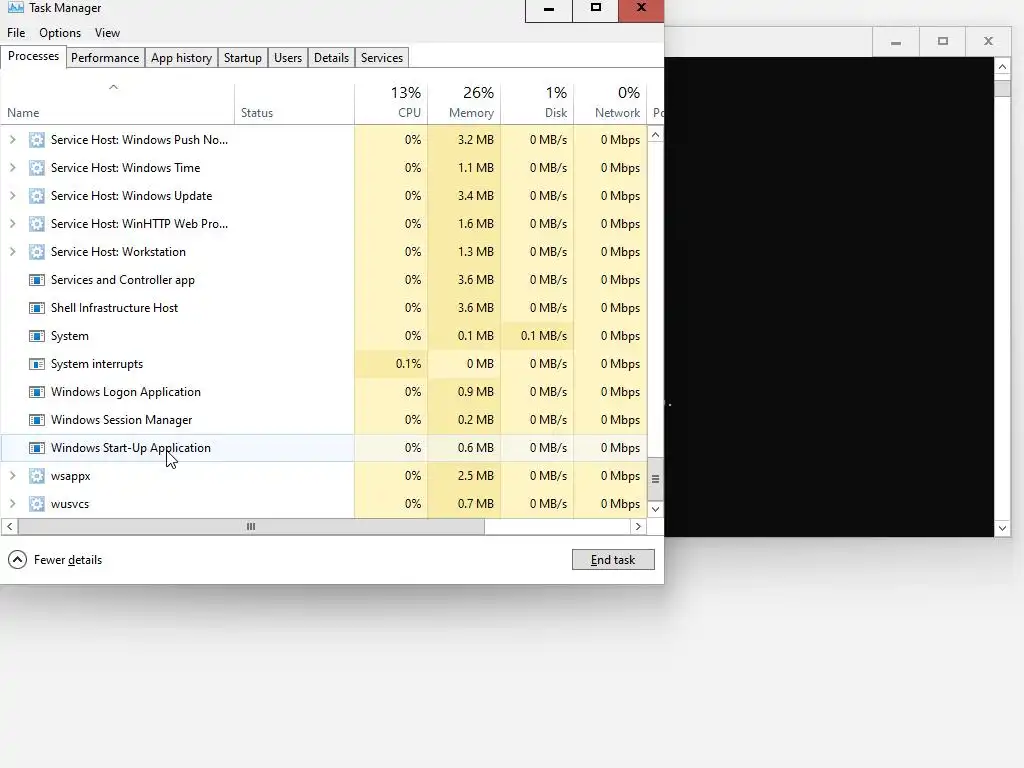Click the Fewer details link text
Image resolution: width=1024 pixels, height=768 pixels.
[x=68, y=560]
